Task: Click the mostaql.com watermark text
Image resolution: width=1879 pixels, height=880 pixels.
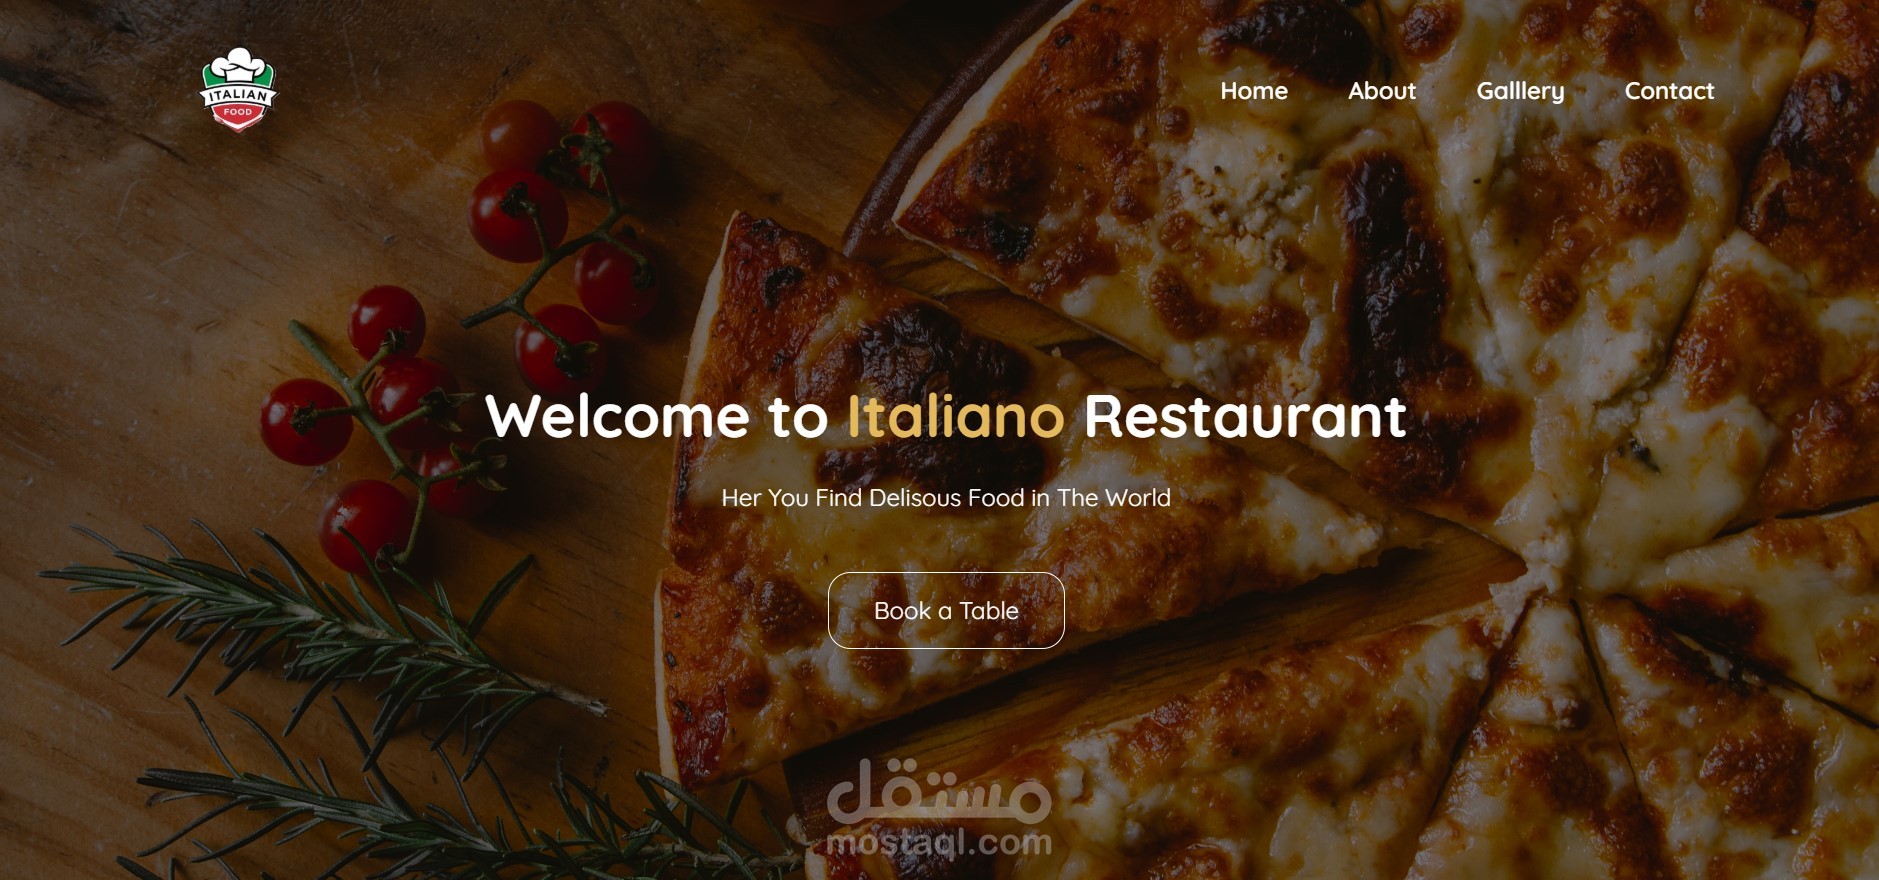Action: (x=939, y=842)
